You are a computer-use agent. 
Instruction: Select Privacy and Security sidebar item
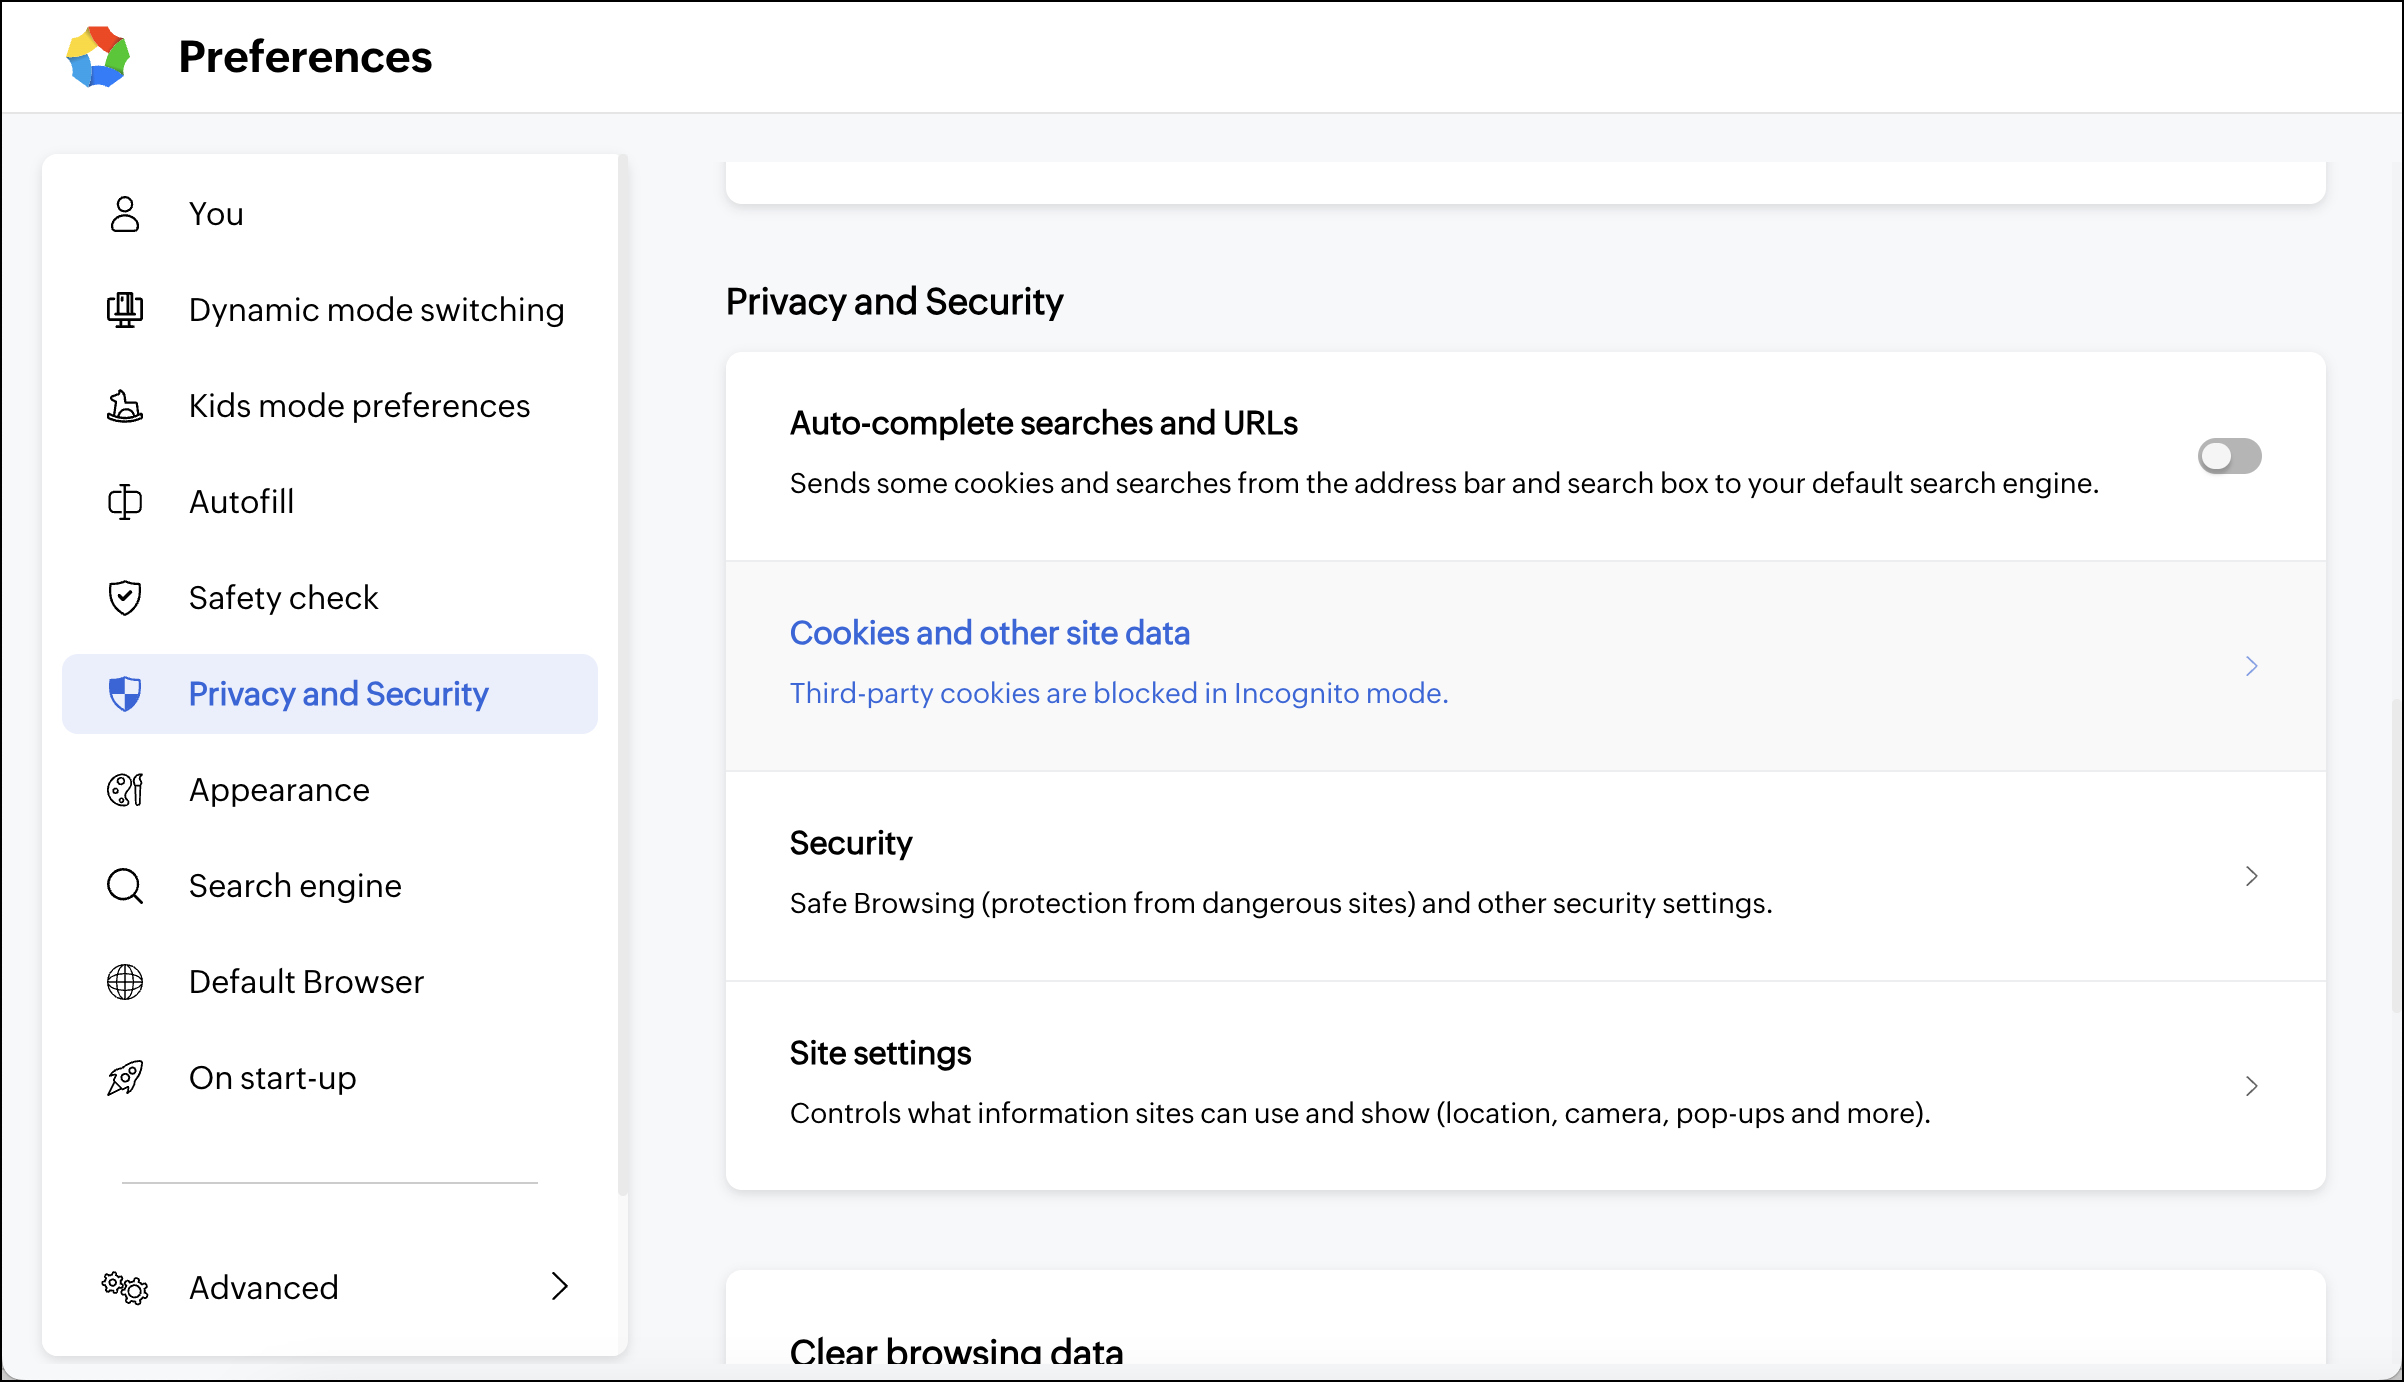(330, 694)
